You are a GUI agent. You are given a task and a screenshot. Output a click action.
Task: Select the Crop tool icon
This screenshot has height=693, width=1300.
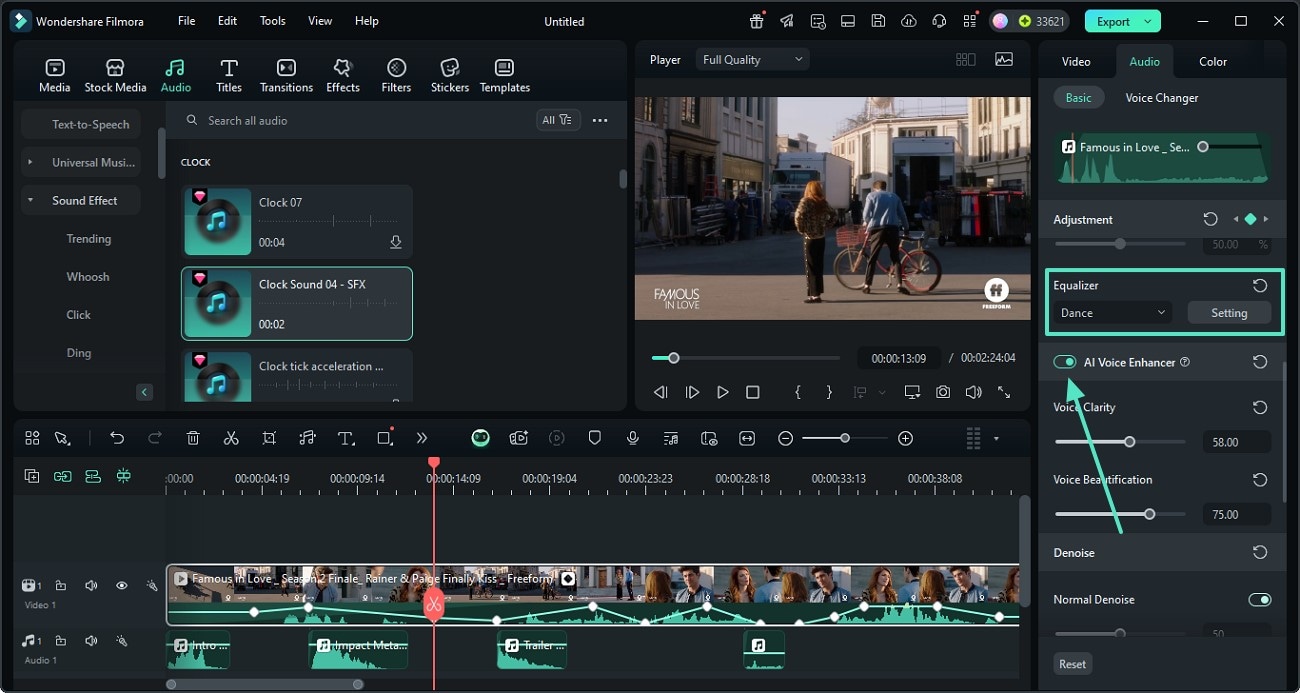[x=269, y=438]
